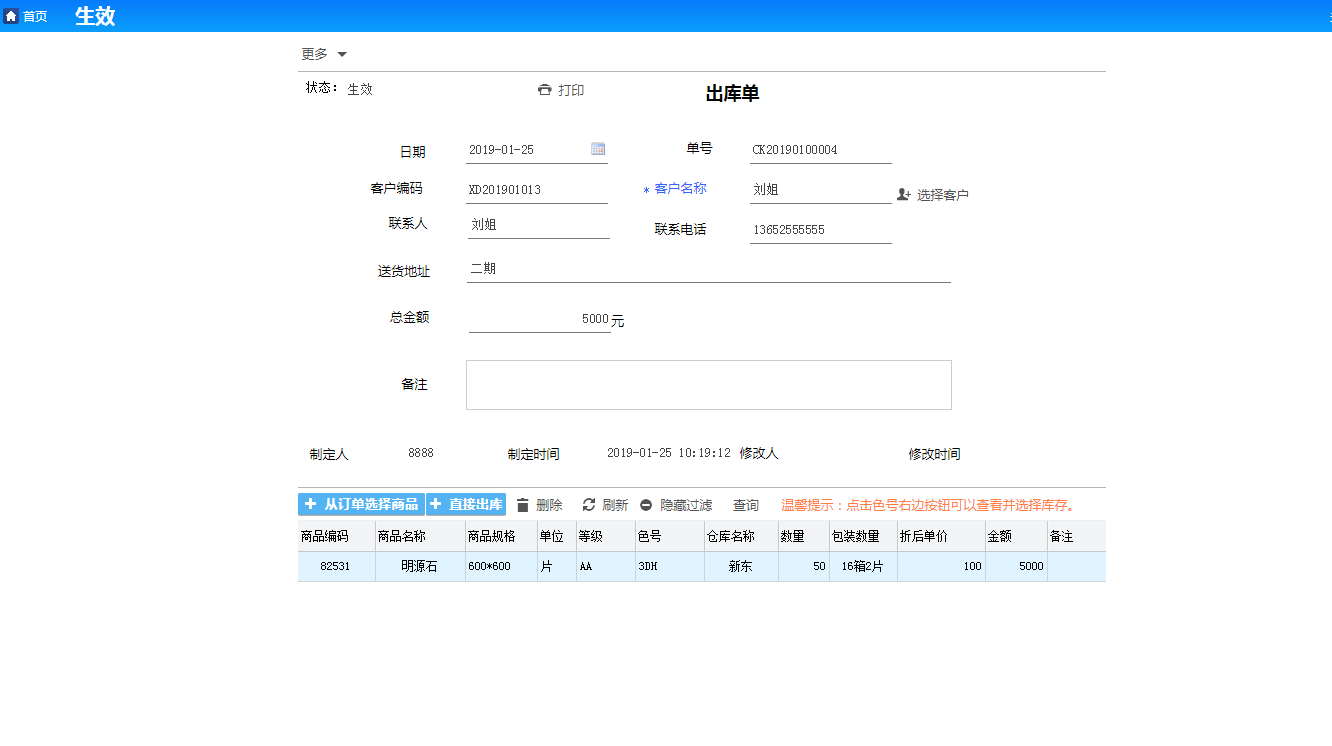Screen dimensions: 1332x746
Task: Select the cell with product code 82531
Action: pos(337,566)
